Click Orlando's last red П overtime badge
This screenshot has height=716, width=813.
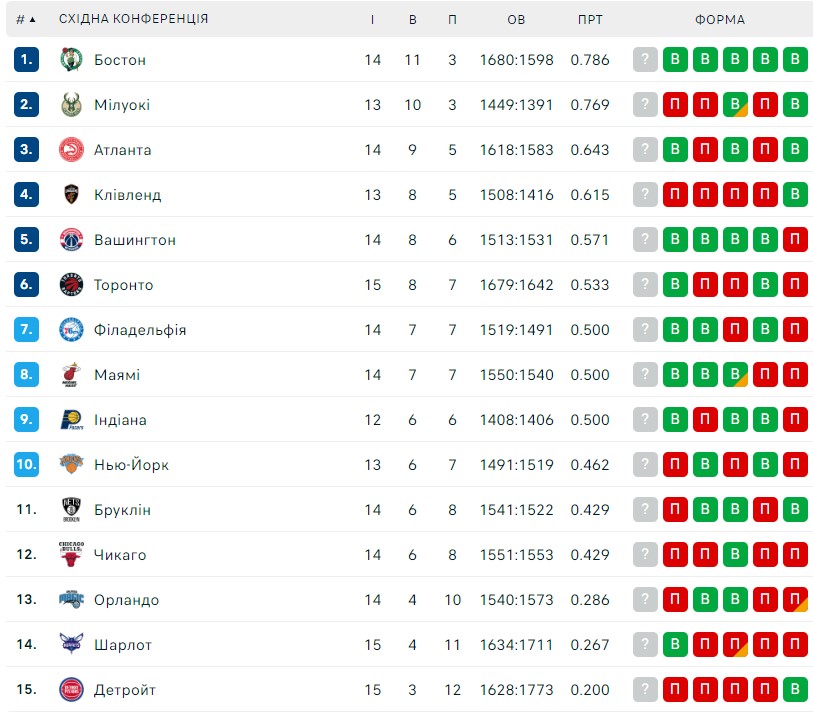(x=795, y=599)
